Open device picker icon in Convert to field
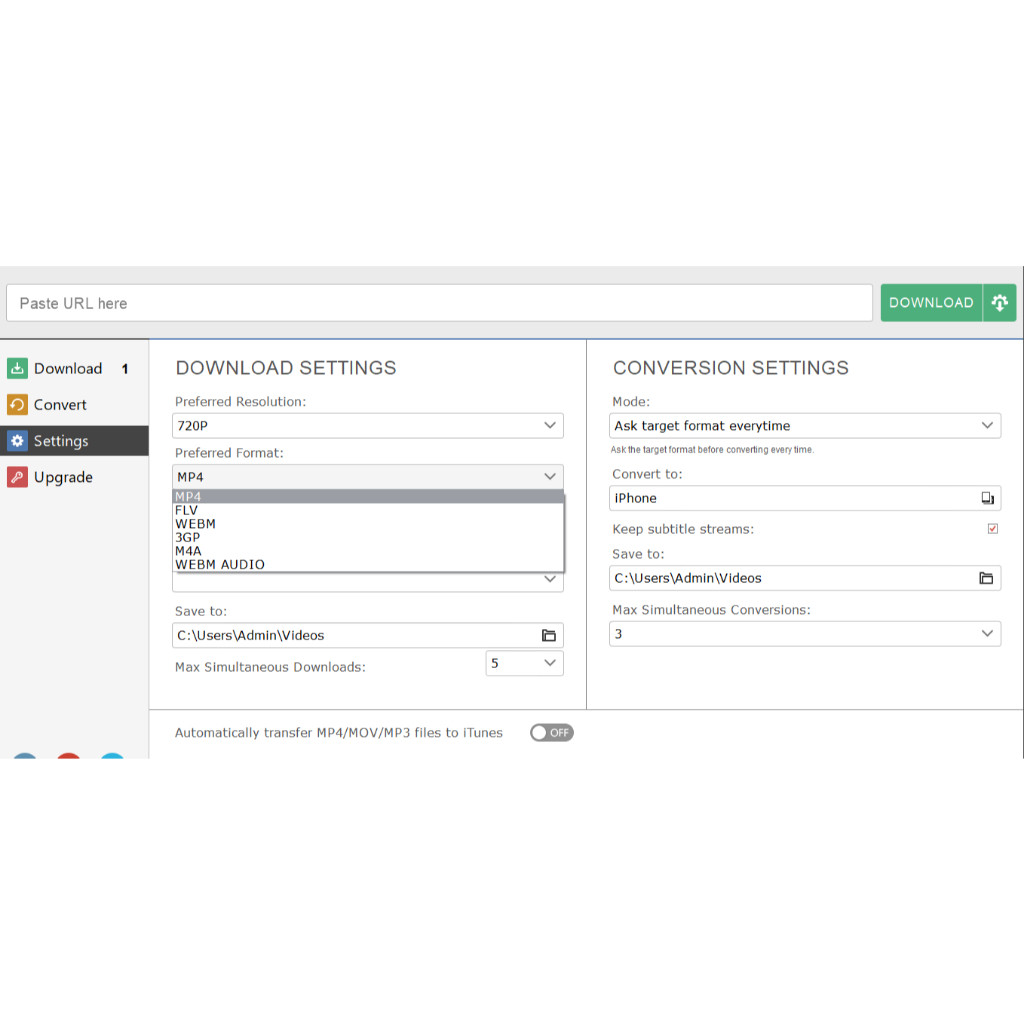1024x1024 pixels. [x=987, y=498]
